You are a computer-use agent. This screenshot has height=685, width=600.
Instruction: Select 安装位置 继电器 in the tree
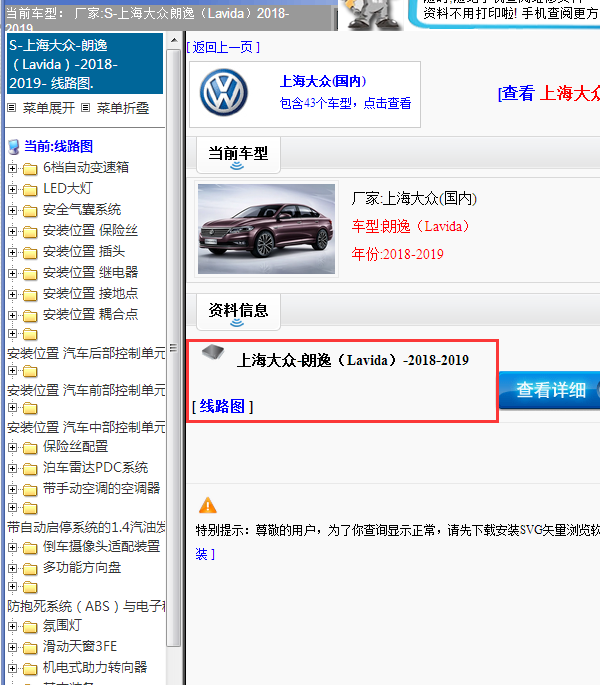coord(90,272)
